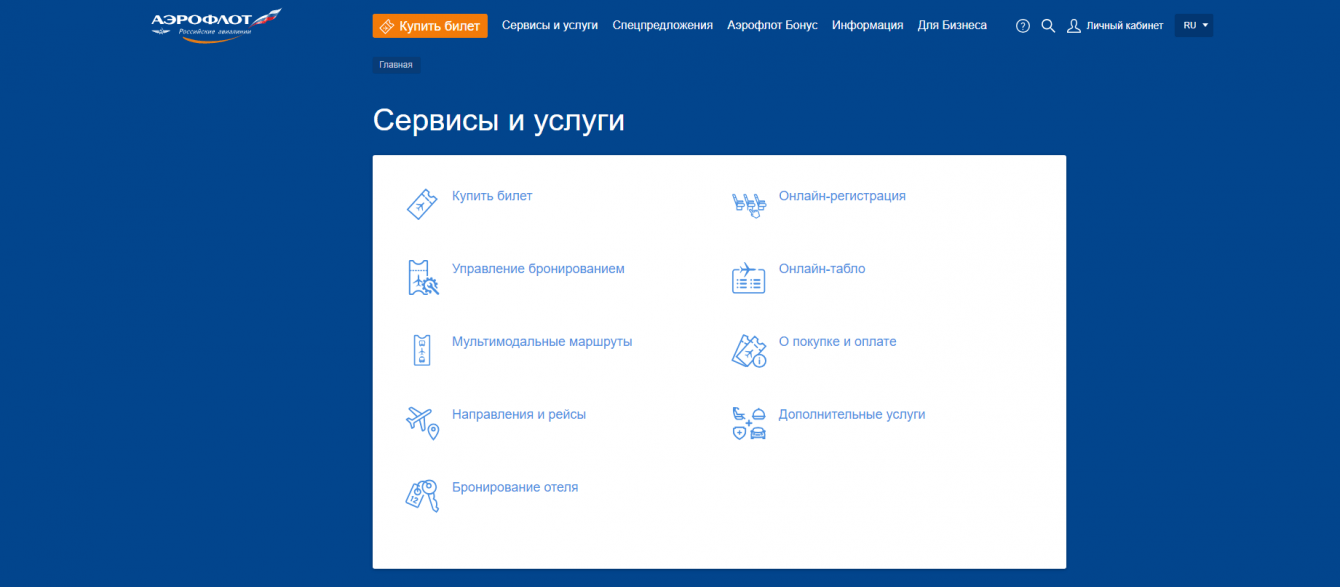The image size is (1340, 587).
Task: Click the flight board icon for Онлайн-табло
Action: (x=748, y=278)
